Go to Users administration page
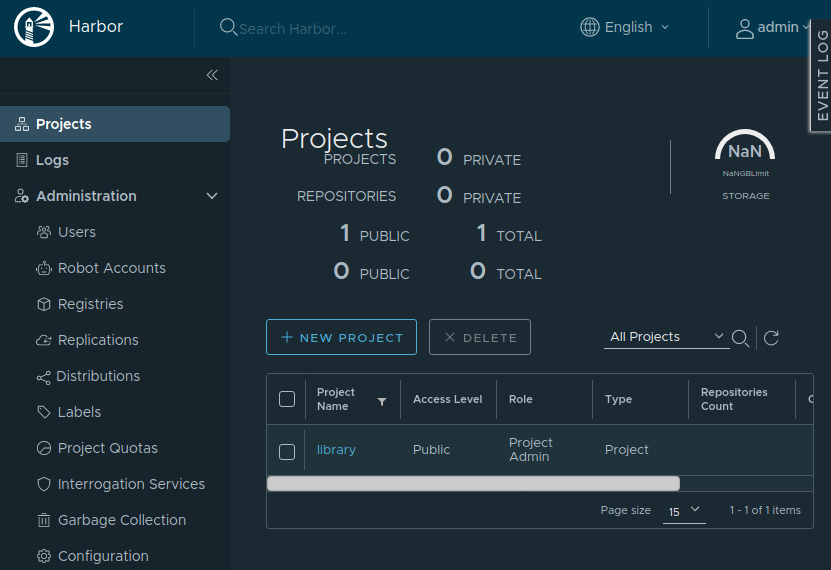The height and width of the screenshot is (570, 831). pyautogui.click(x=77, y=232)
